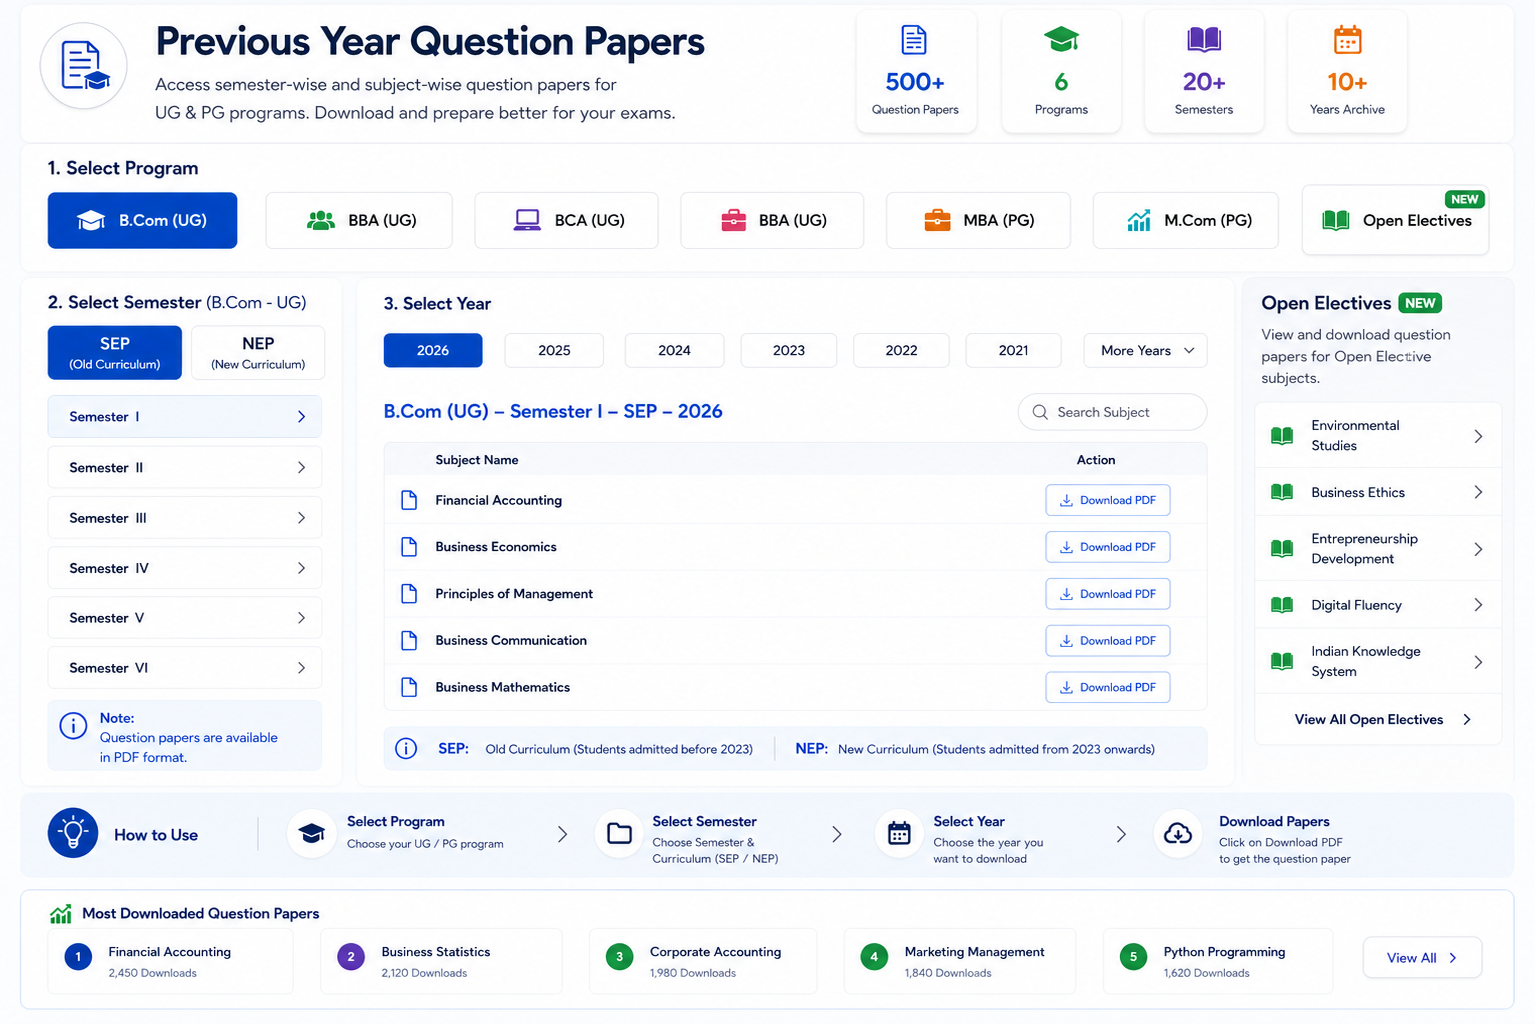Select year 2024 tab
The image size is (1535, 1024).
674,350
